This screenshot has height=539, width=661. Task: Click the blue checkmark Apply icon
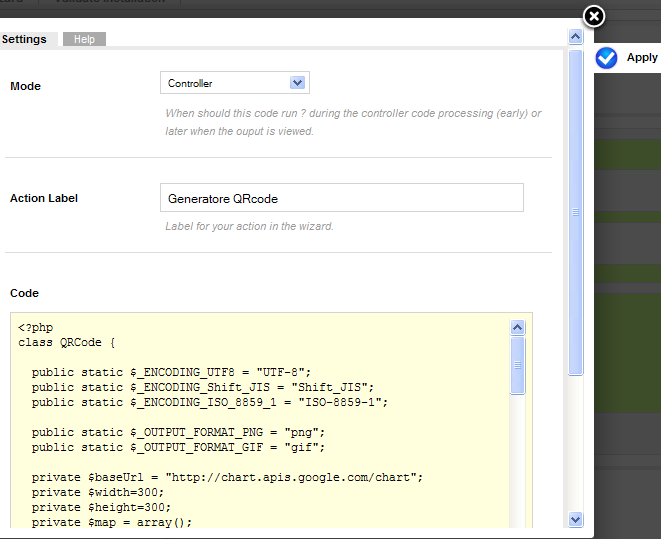pos(606,58)
